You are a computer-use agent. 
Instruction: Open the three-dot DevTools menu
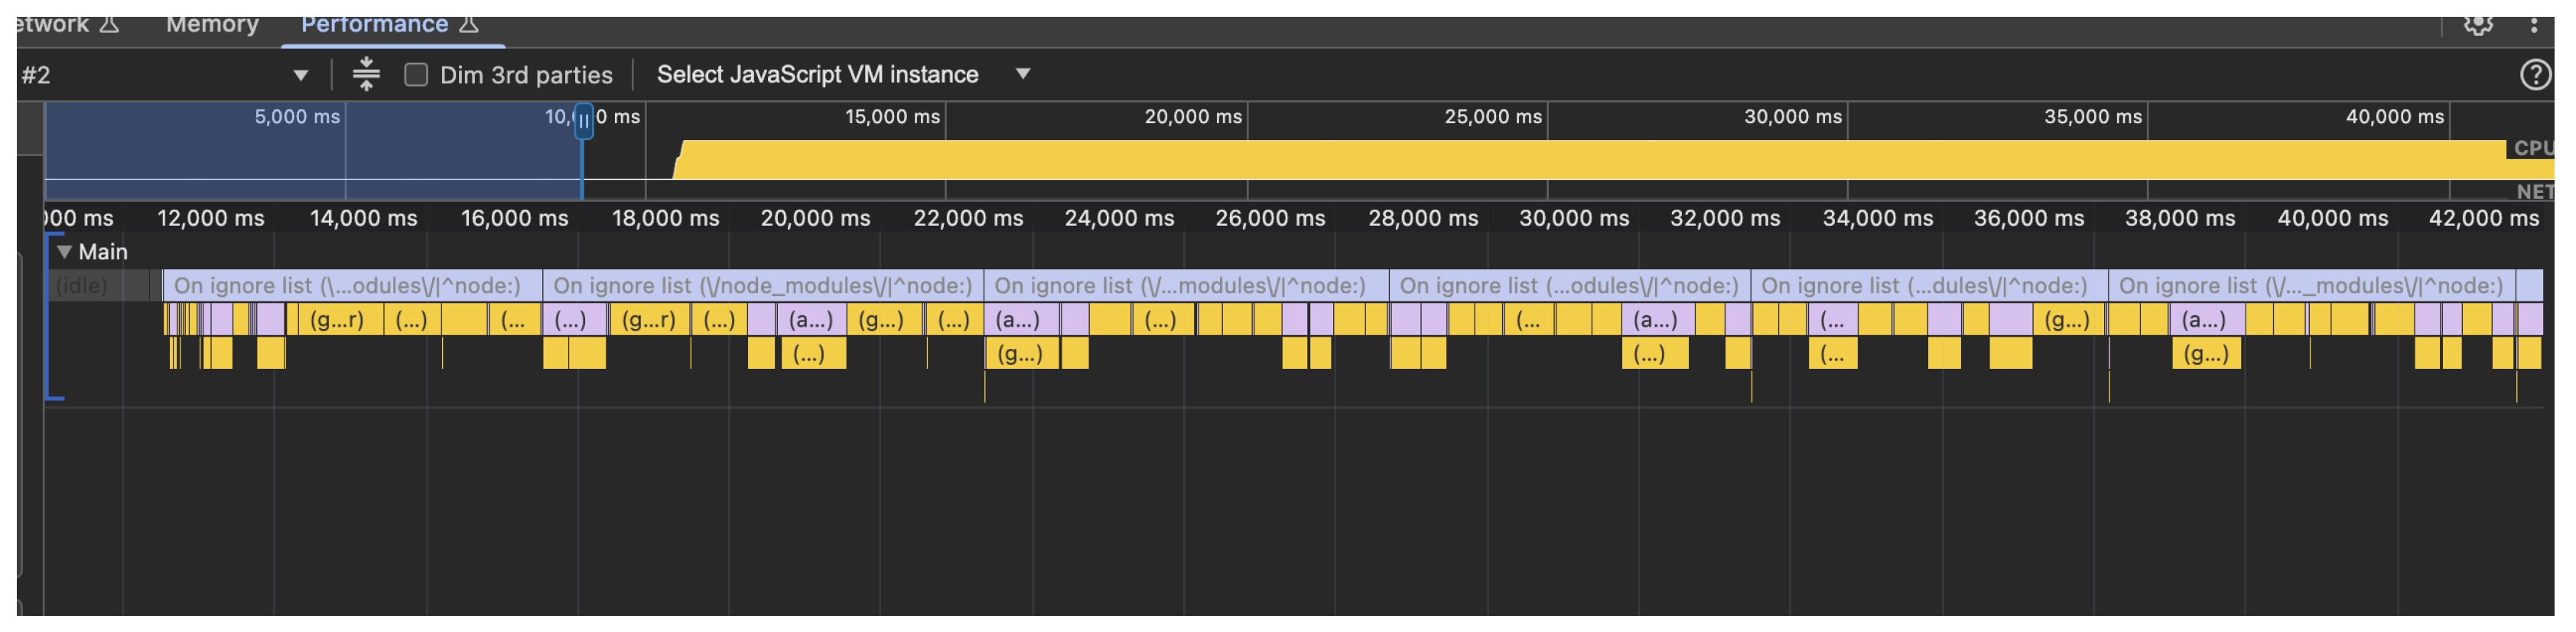2533,25
